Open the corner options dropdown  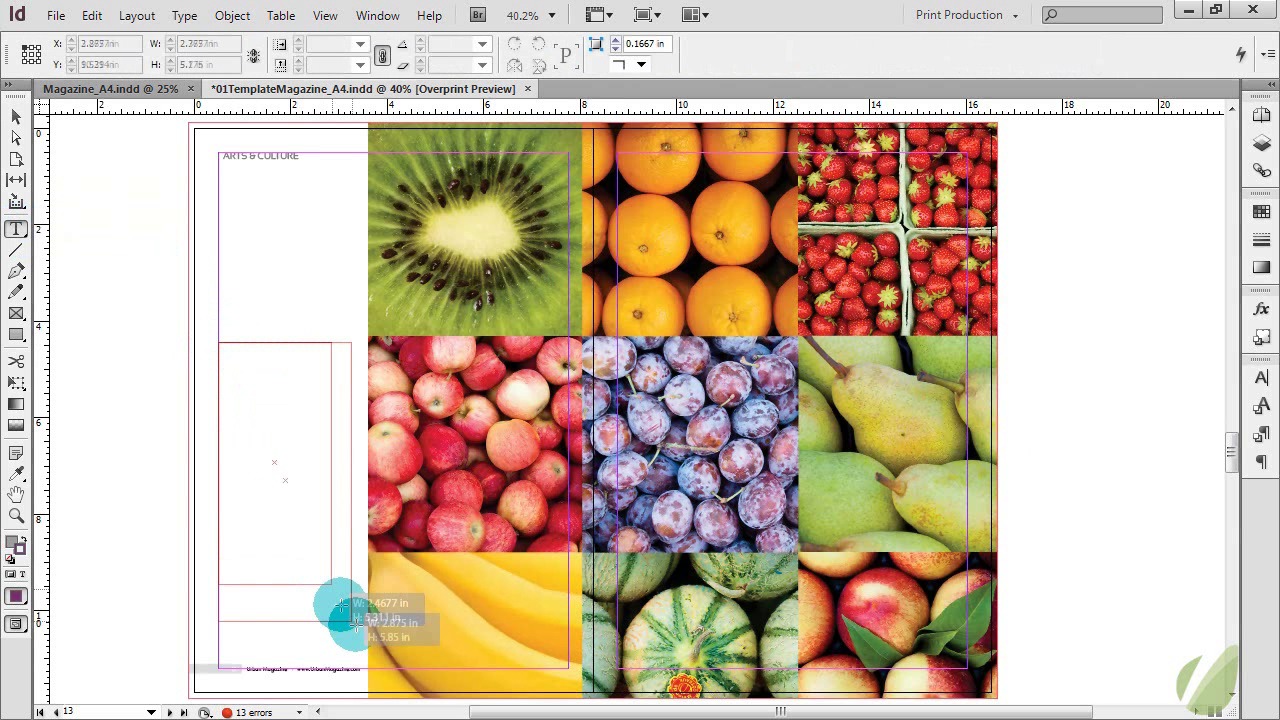click(641, 65)
